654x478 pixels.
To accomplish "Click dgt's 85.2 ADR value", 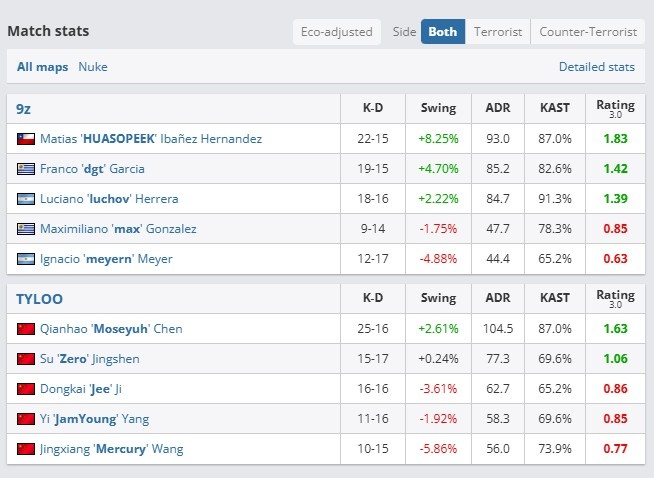I will coord(498,169).
